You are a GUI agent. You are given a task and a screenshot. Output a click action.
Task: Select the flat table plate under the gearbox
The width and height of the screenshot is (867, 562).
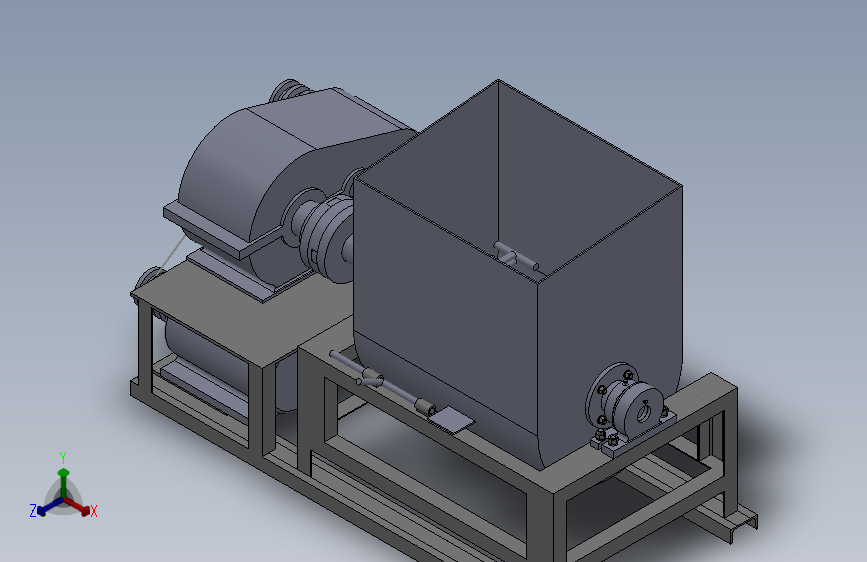(243, 315)
